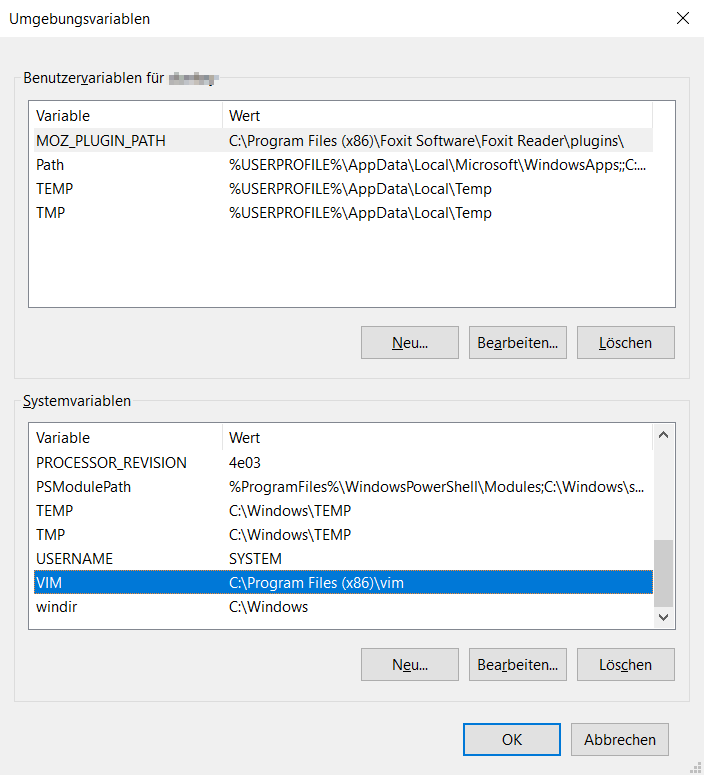
Task: Click the system variables scrollbar up arrow
Action: tap(663, 435)
